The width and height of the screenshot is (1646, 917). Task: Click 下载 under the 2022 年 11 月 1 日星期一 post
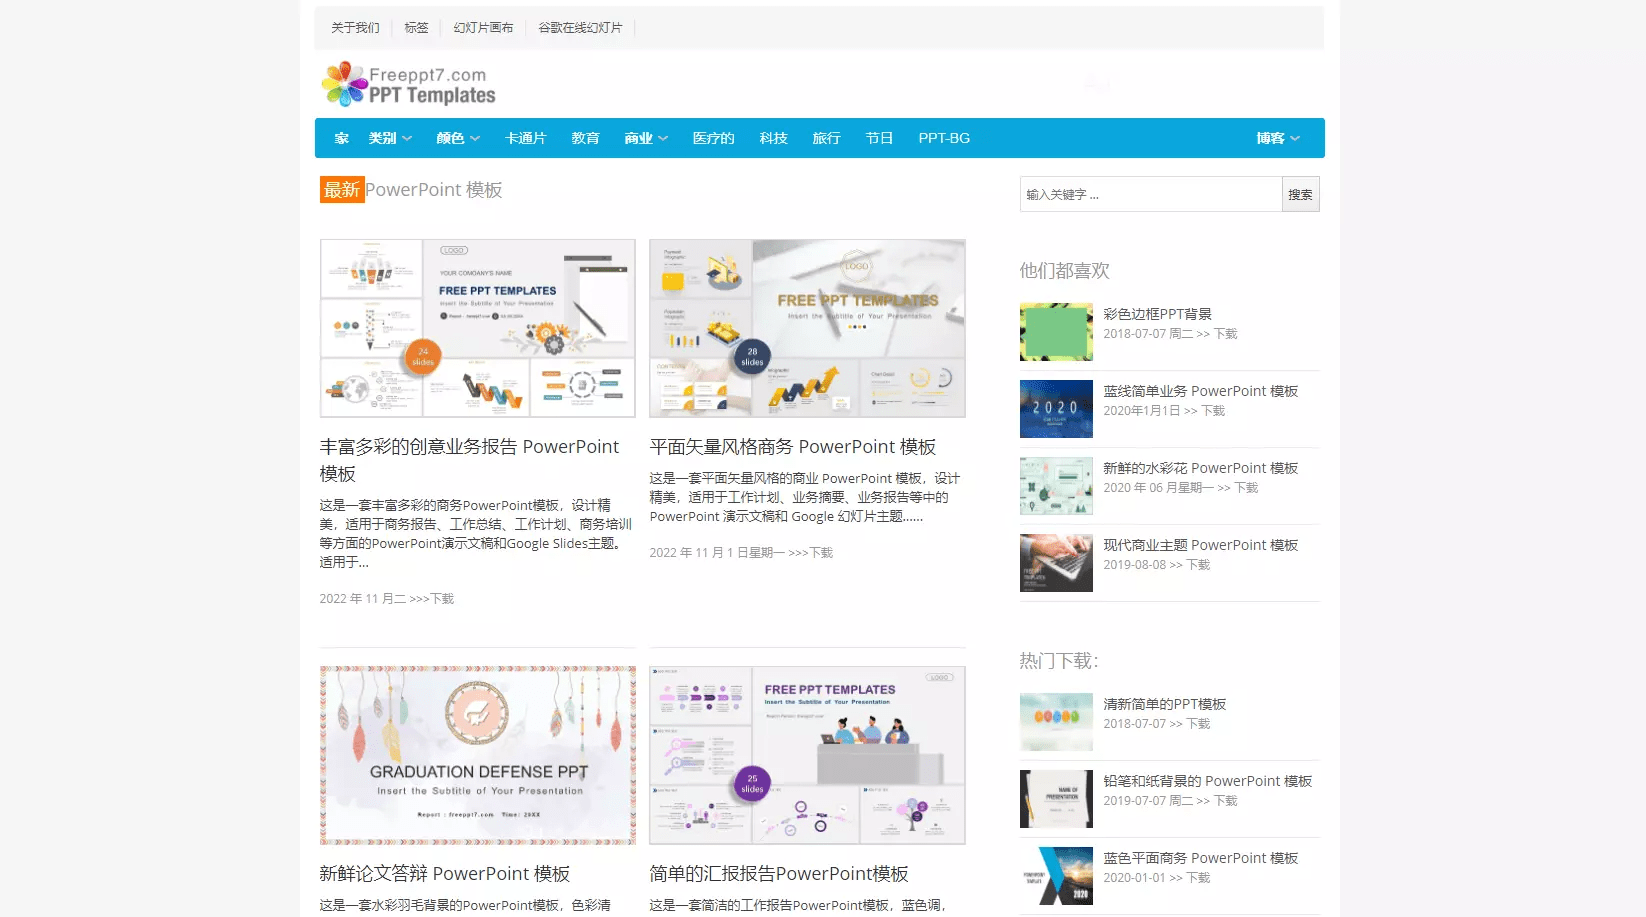pos(821,553)
